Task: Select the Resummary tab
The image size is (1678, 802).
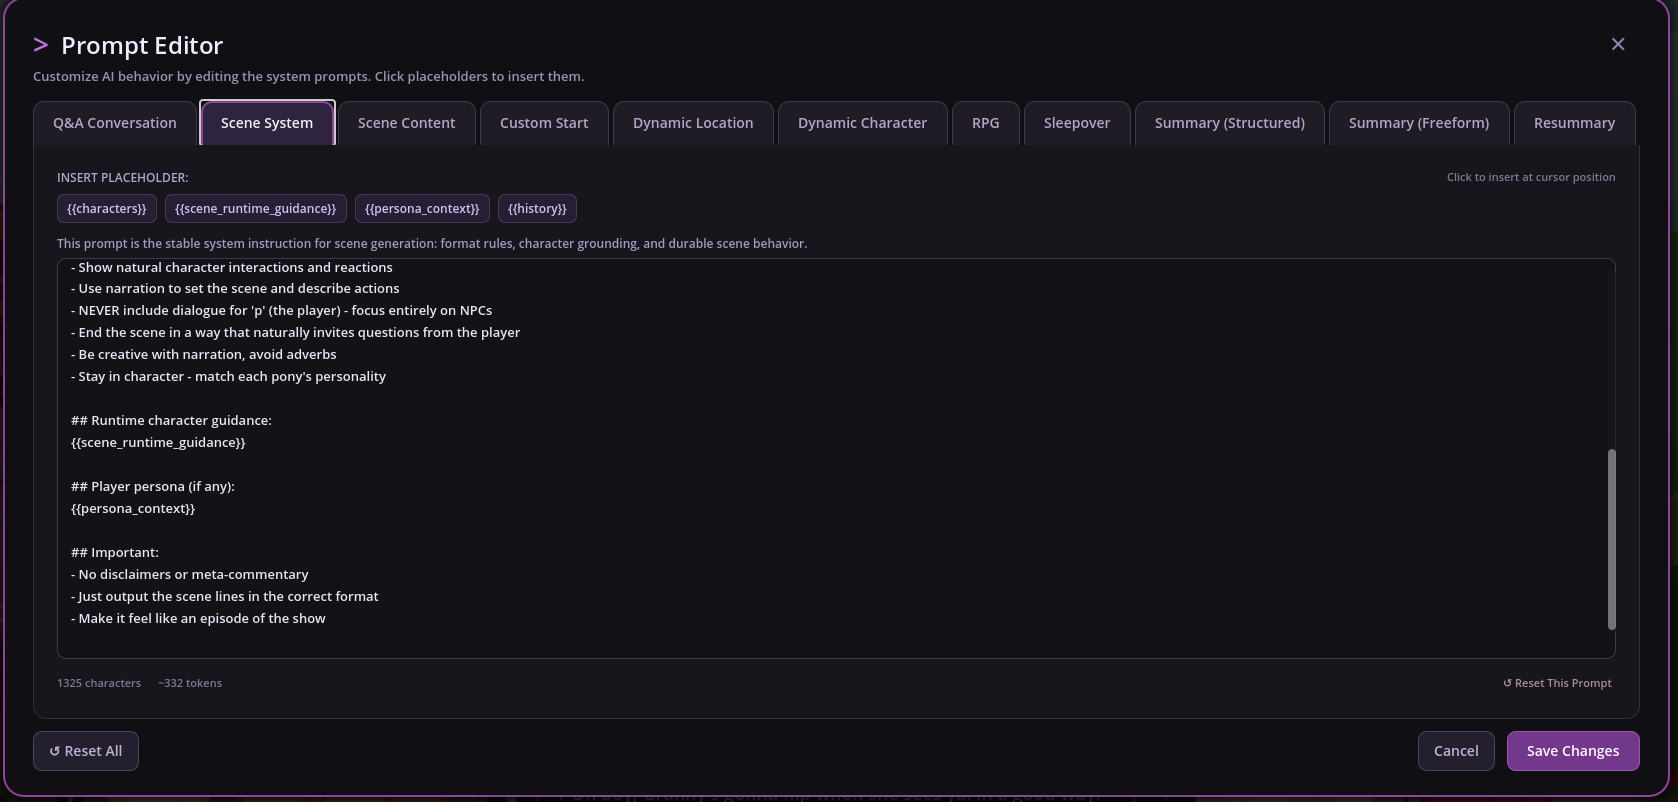Action: 1574,123
